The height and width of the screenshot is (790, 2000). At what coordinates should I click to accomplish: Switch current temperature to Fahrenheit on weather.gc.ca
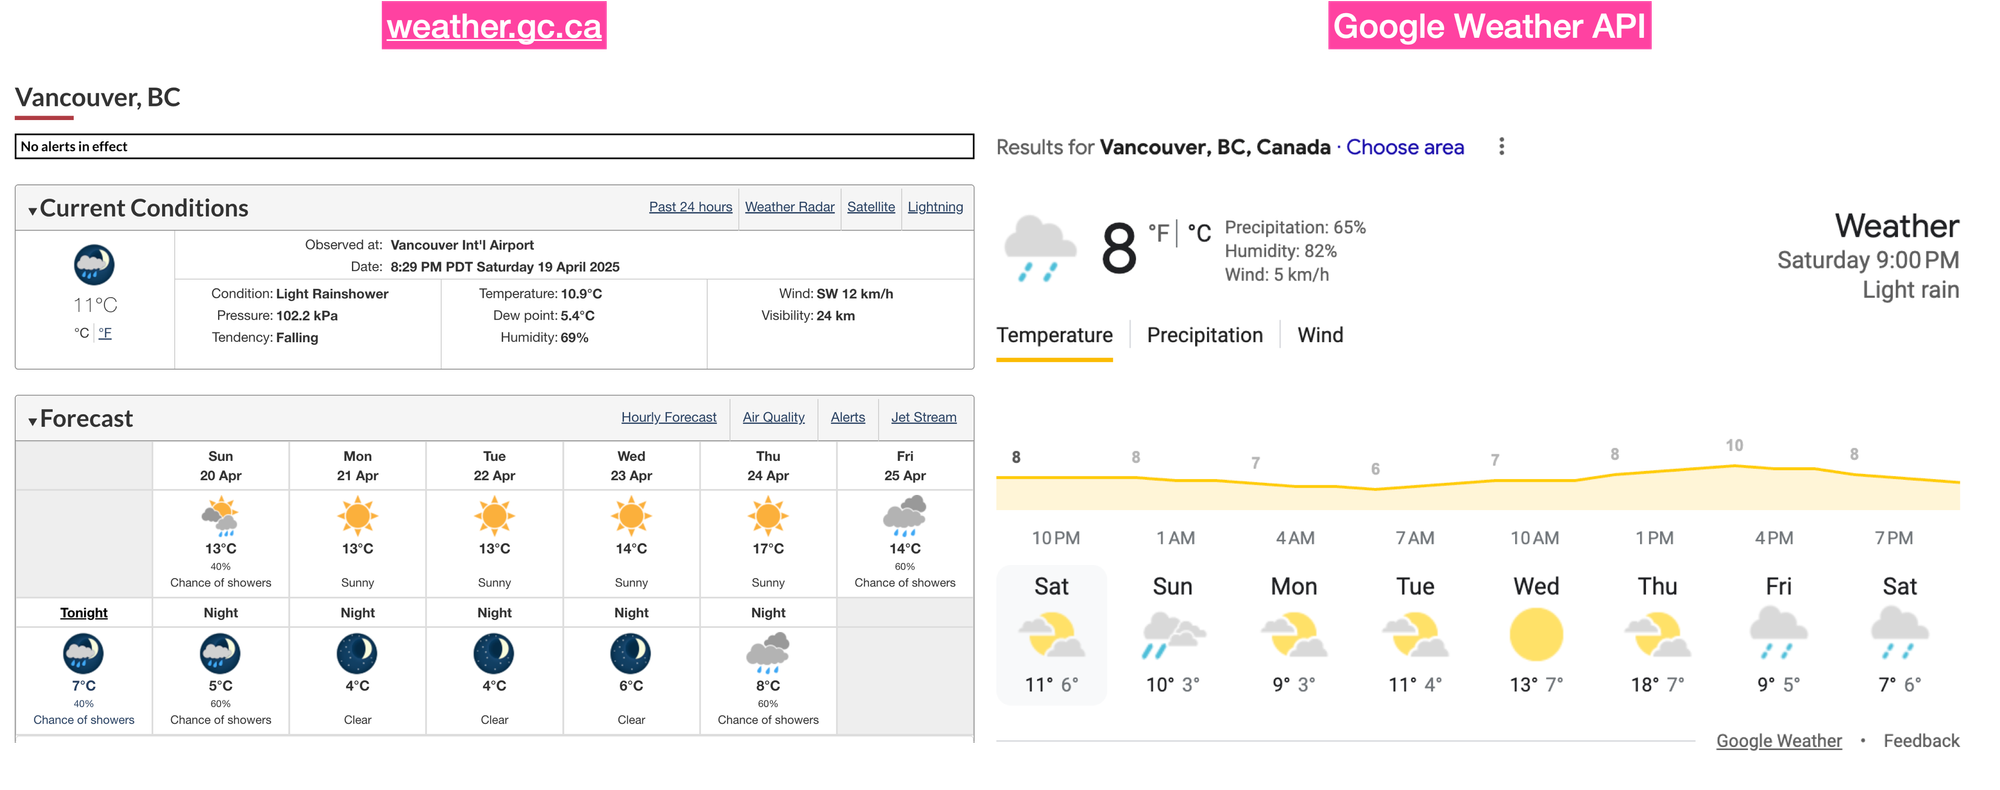pos(105,332)
